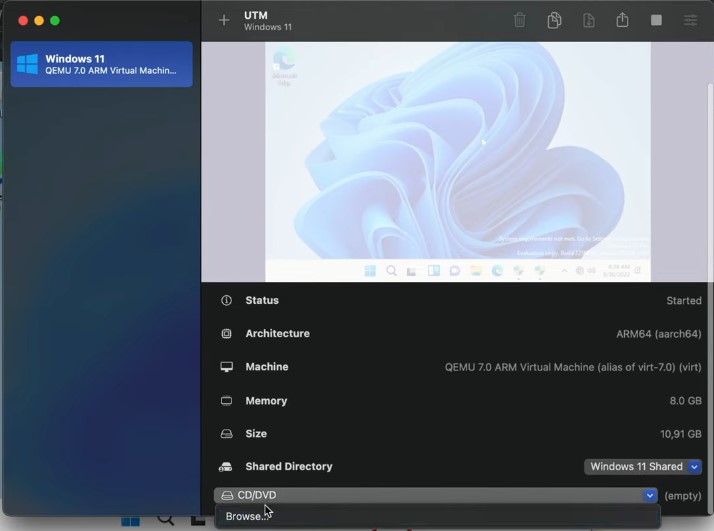This screenshot has width=714, height=531.
Task: Expand the CD/DVD drive dropdown
Action: [x=436, y=495]
